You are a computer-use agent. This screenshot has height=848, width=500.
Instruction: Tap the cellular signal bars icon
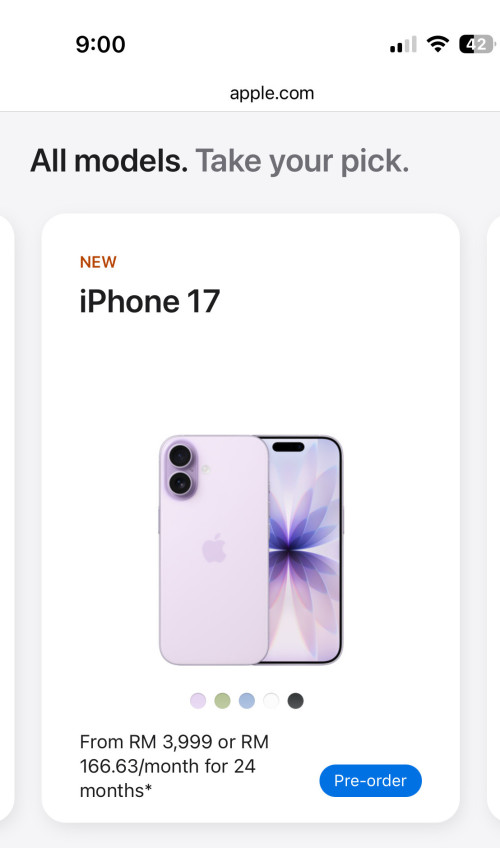coord(403,44)
